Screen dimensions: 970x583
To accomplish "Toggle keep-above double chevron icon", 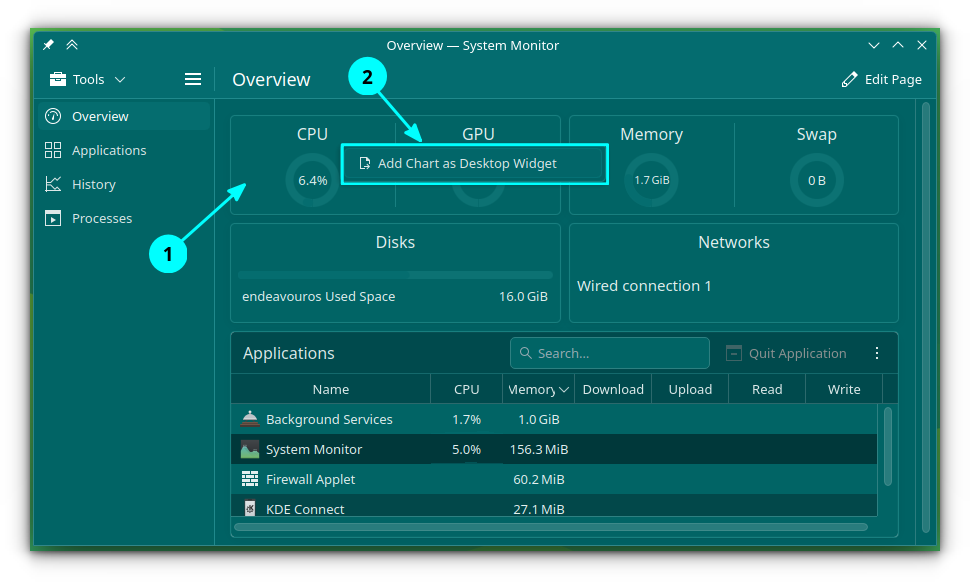I will click(72, 45).
